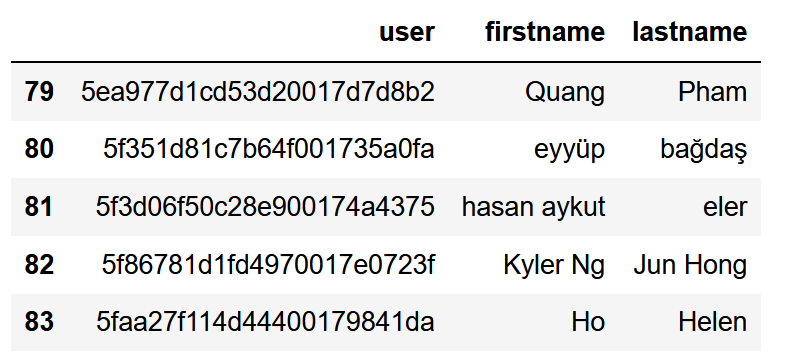The height and width of the screenshot is (362, 791).
Task: Click user ID 5faa27f114d44400179841da
Action: pos(265,322)
